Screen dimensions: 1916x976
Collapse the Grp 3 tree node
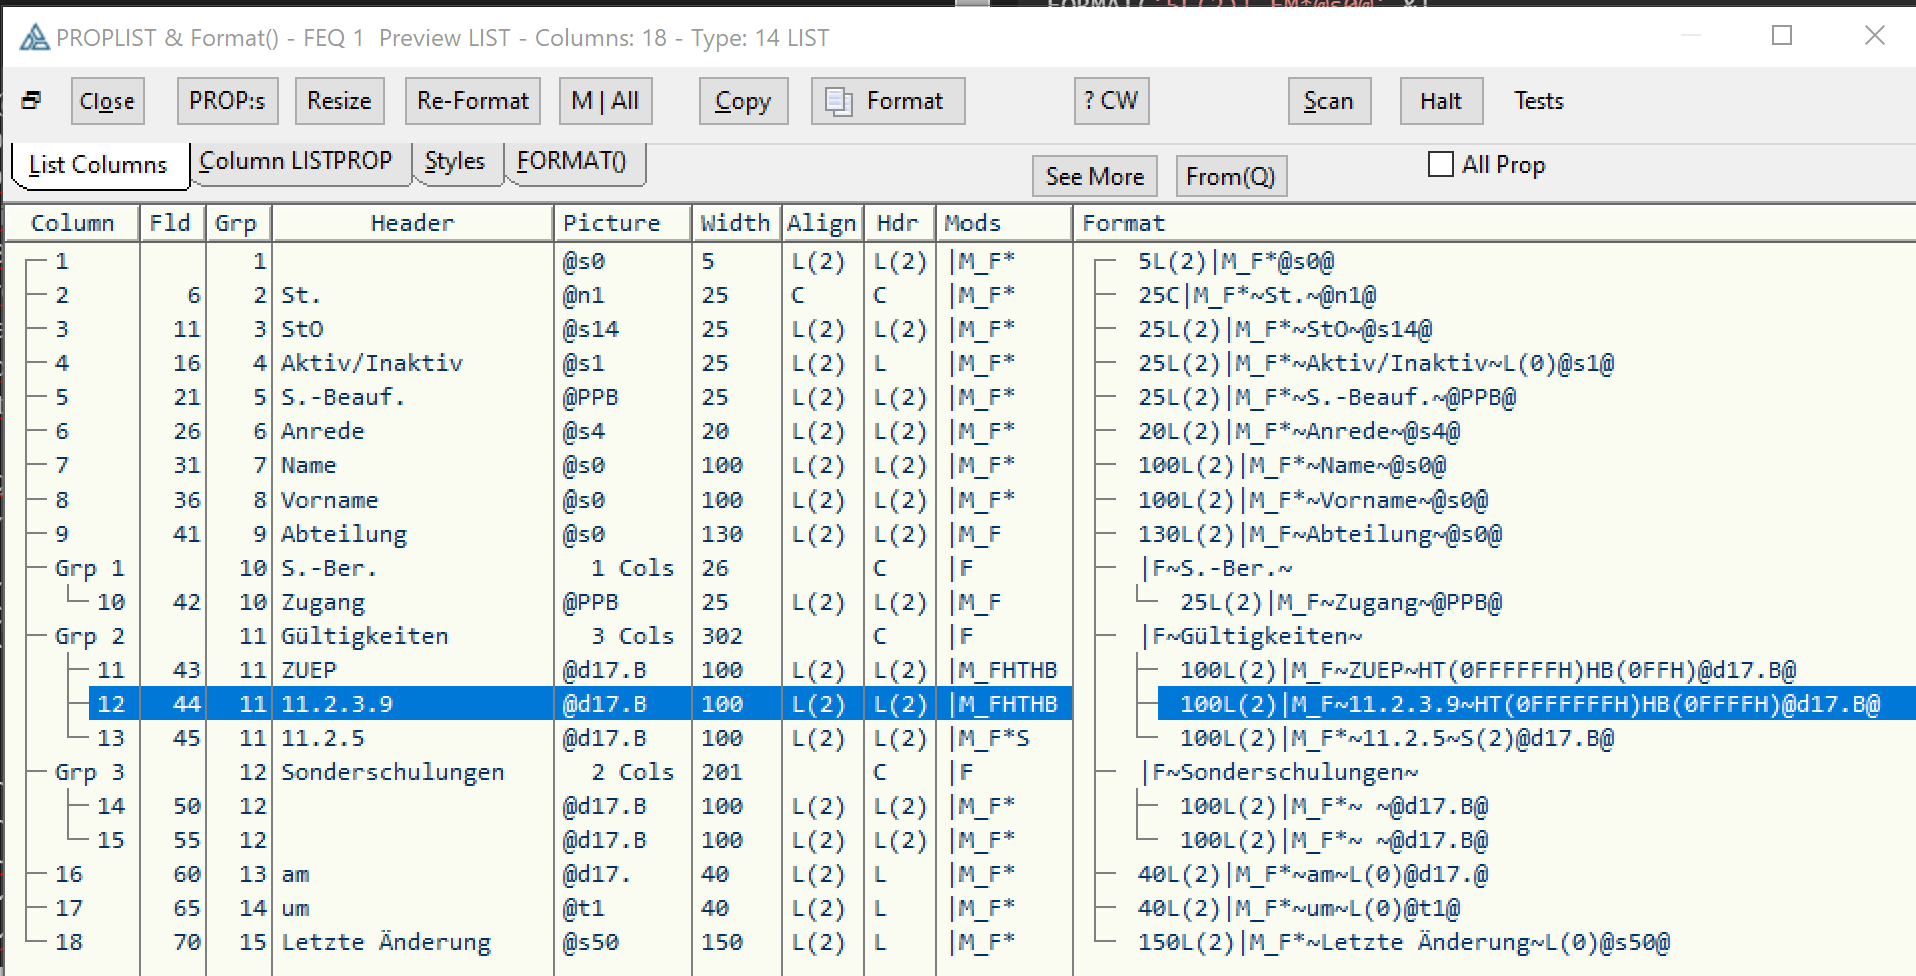click(89, 772)
